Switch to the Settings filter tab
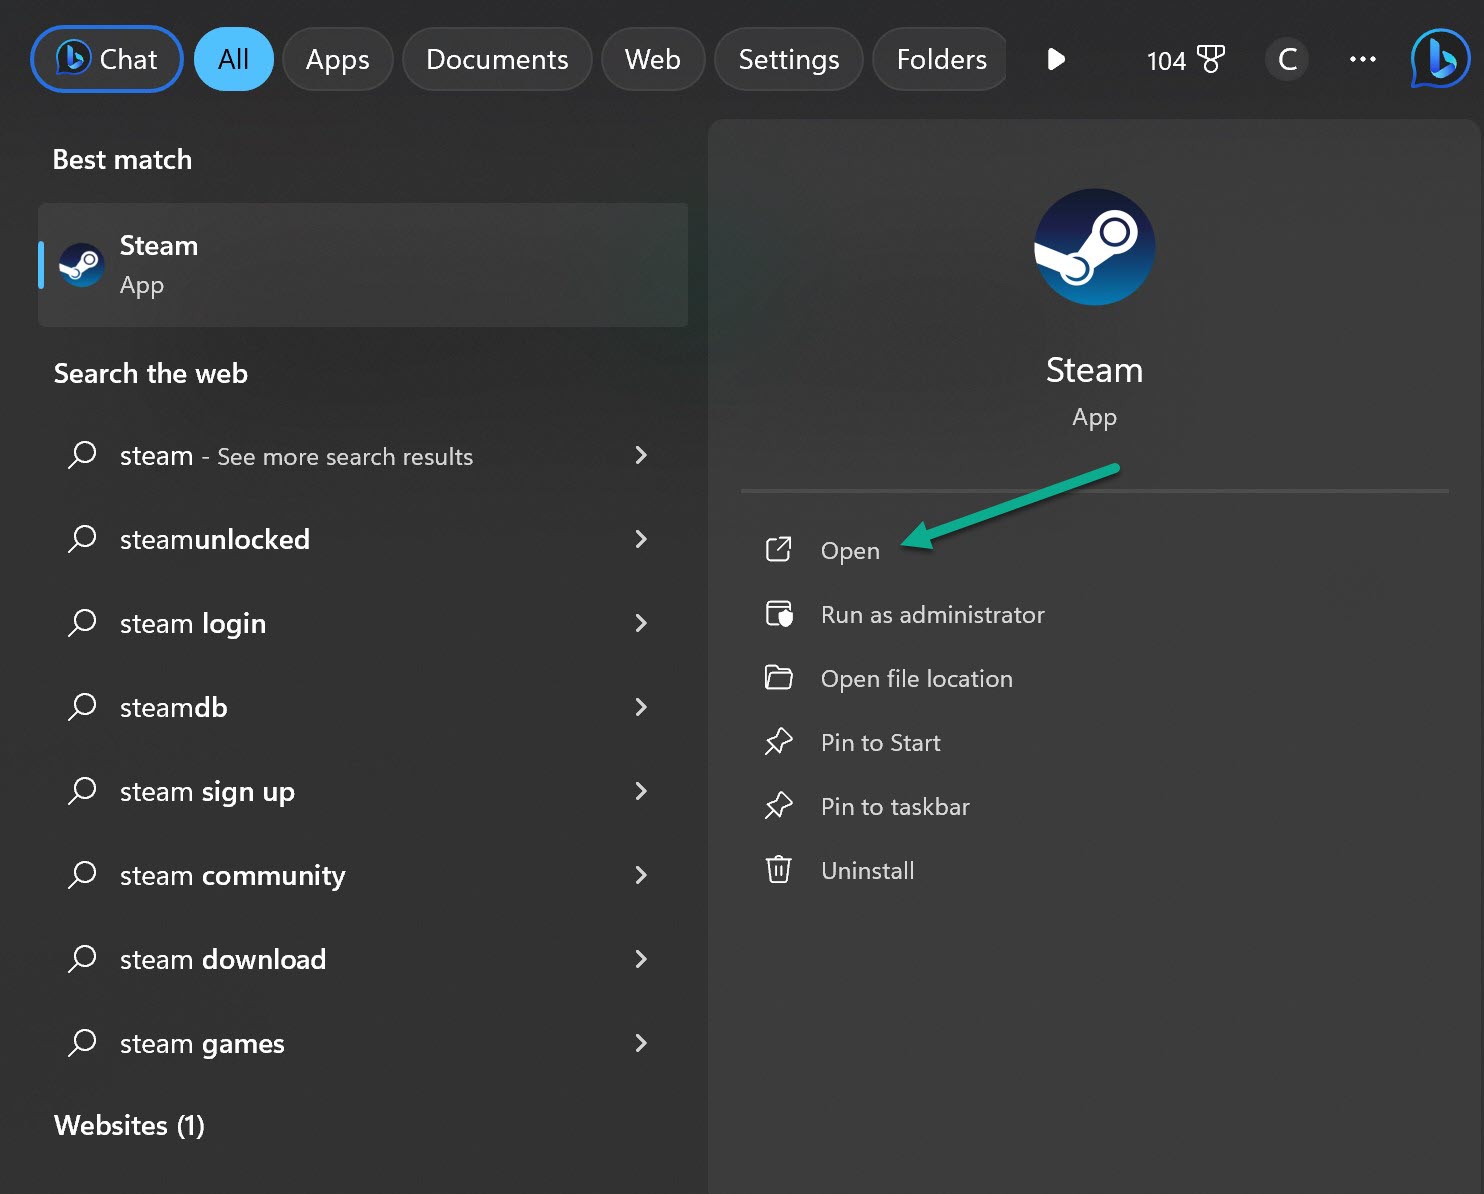 click(x=788, y=59)
